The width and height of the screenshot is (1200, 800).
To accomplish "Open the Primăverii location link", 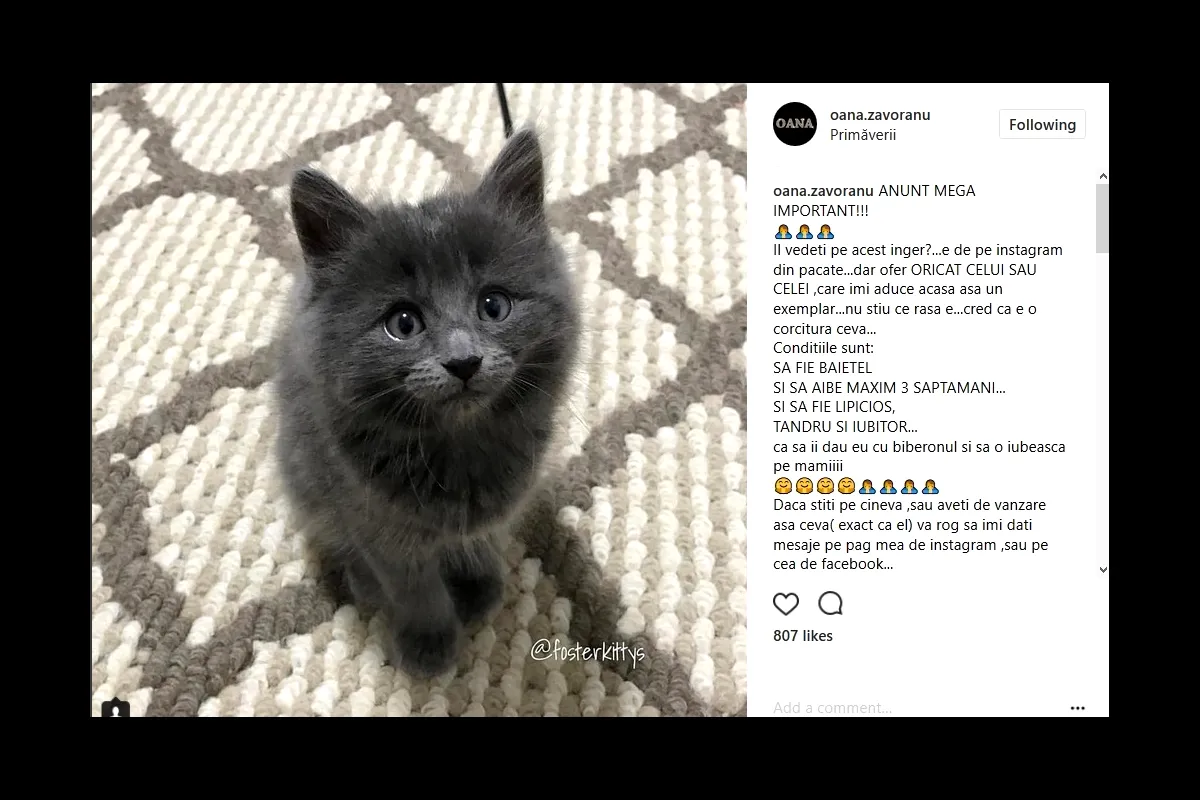I will click(x=863, y=135).
